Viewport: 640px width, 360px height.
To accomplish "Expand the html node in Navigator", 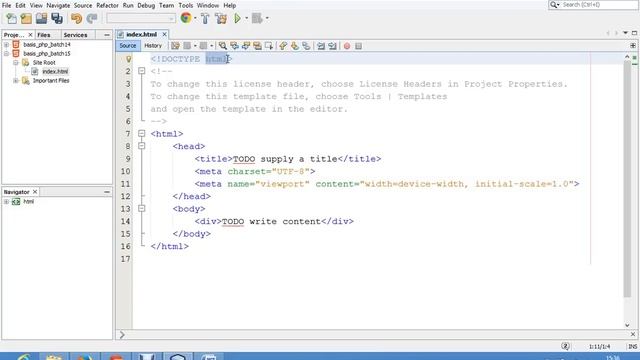I will coord(6,202).
